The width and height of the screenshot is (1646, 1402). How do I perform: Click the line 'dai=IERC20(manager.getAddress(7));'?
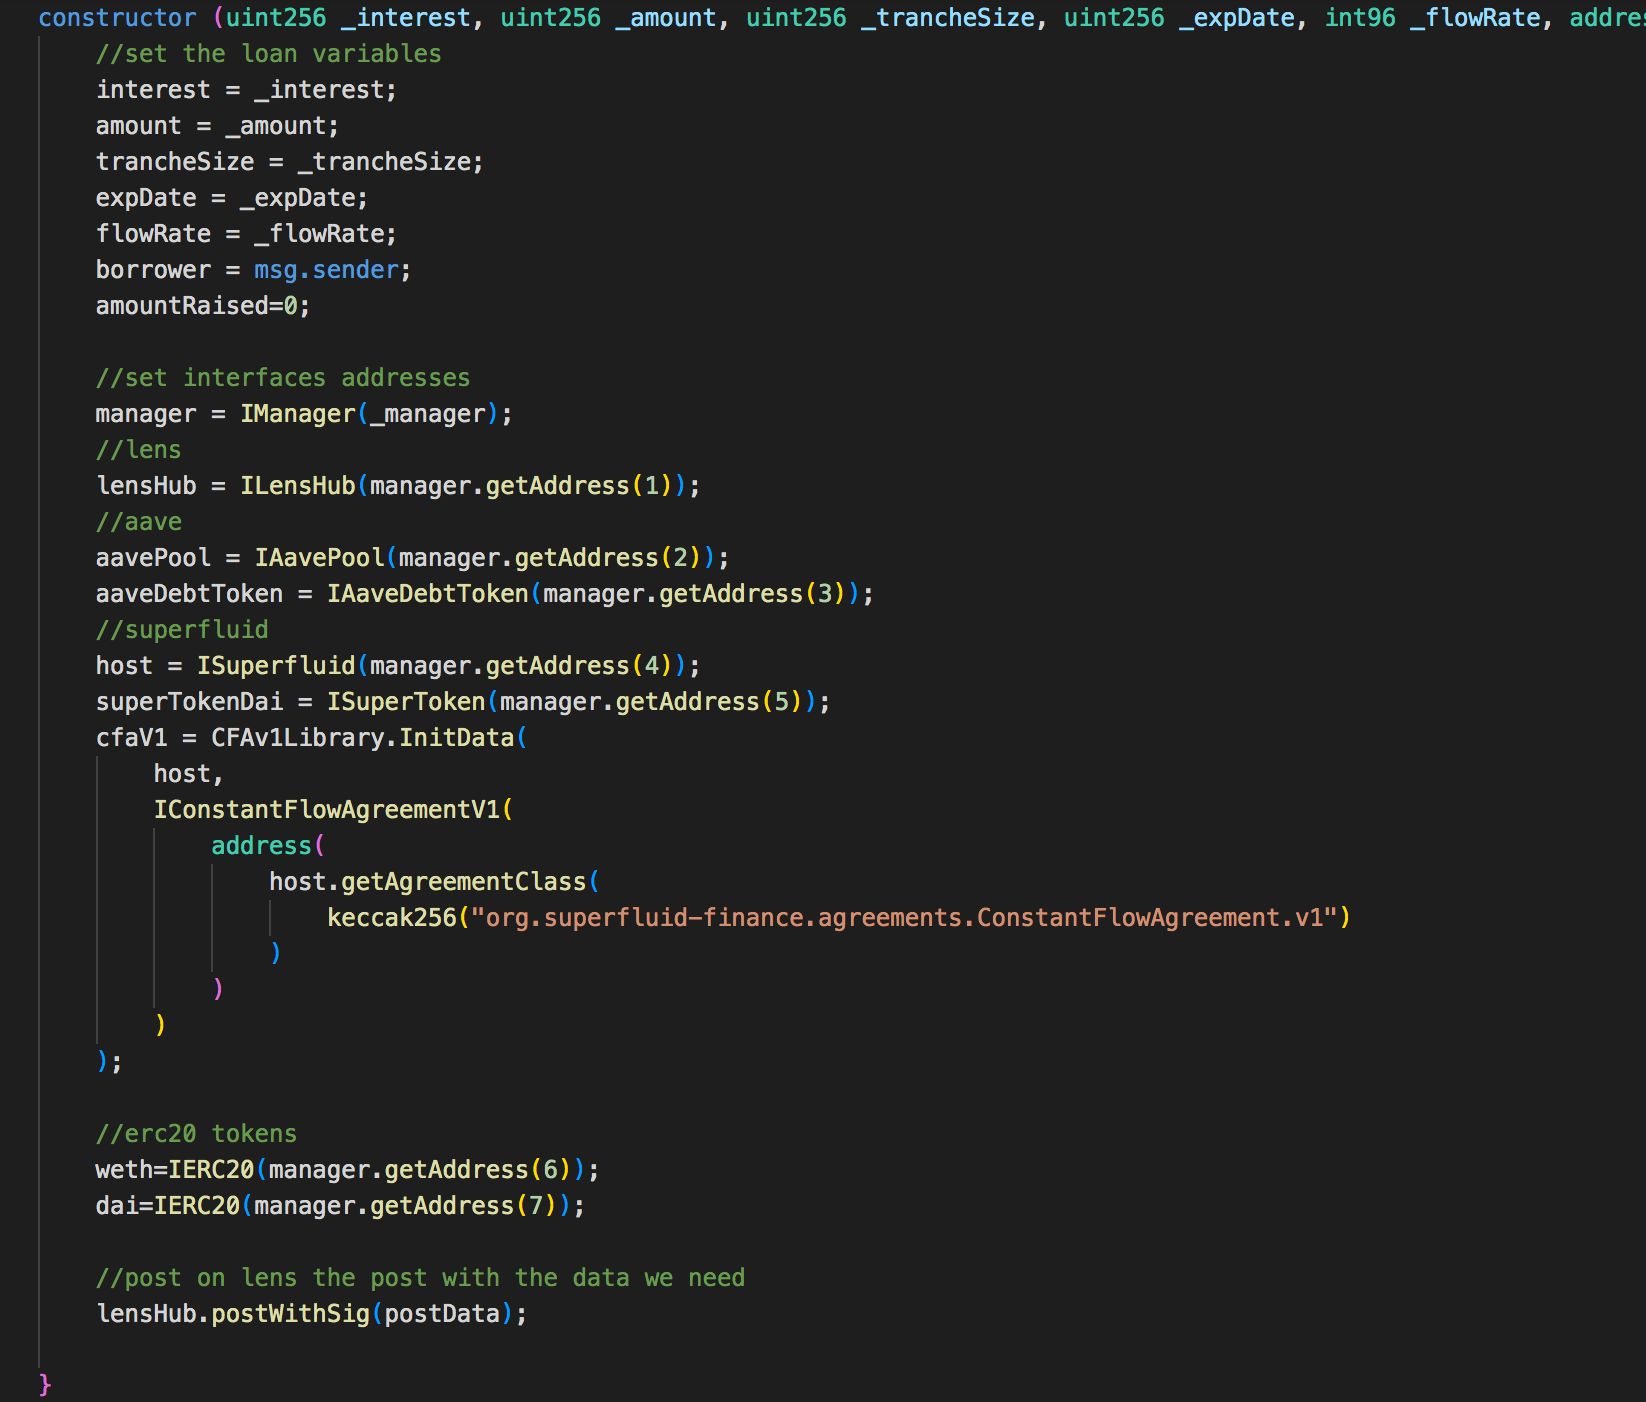point(341,1206)
